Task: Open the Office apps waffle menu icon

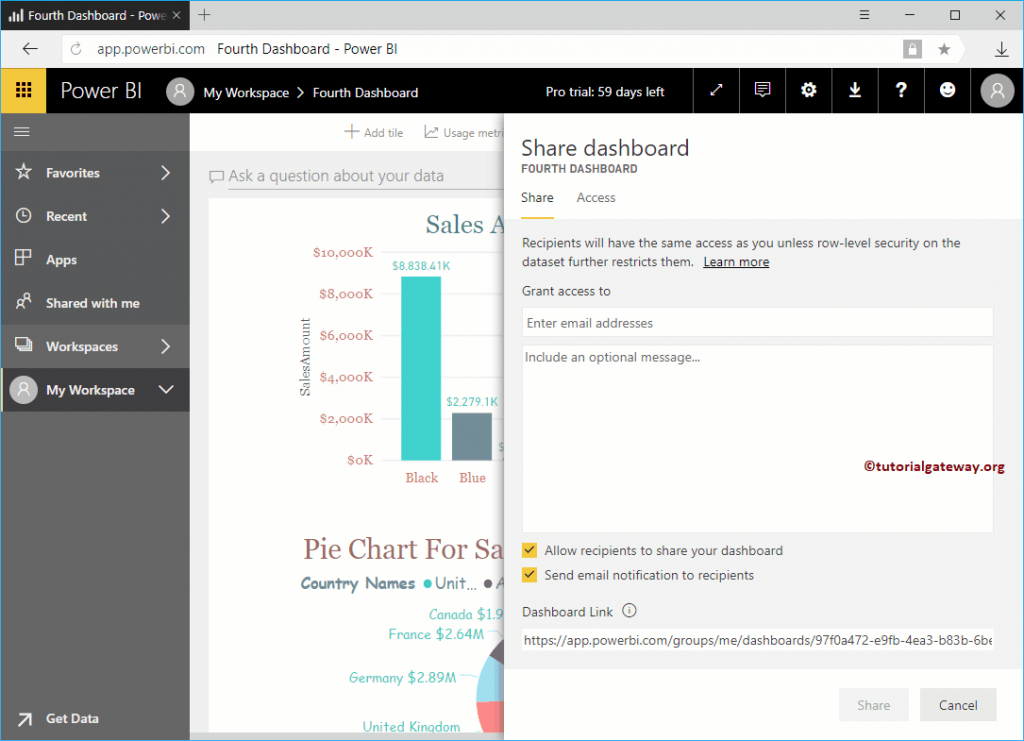Action: tap(23, 90)
